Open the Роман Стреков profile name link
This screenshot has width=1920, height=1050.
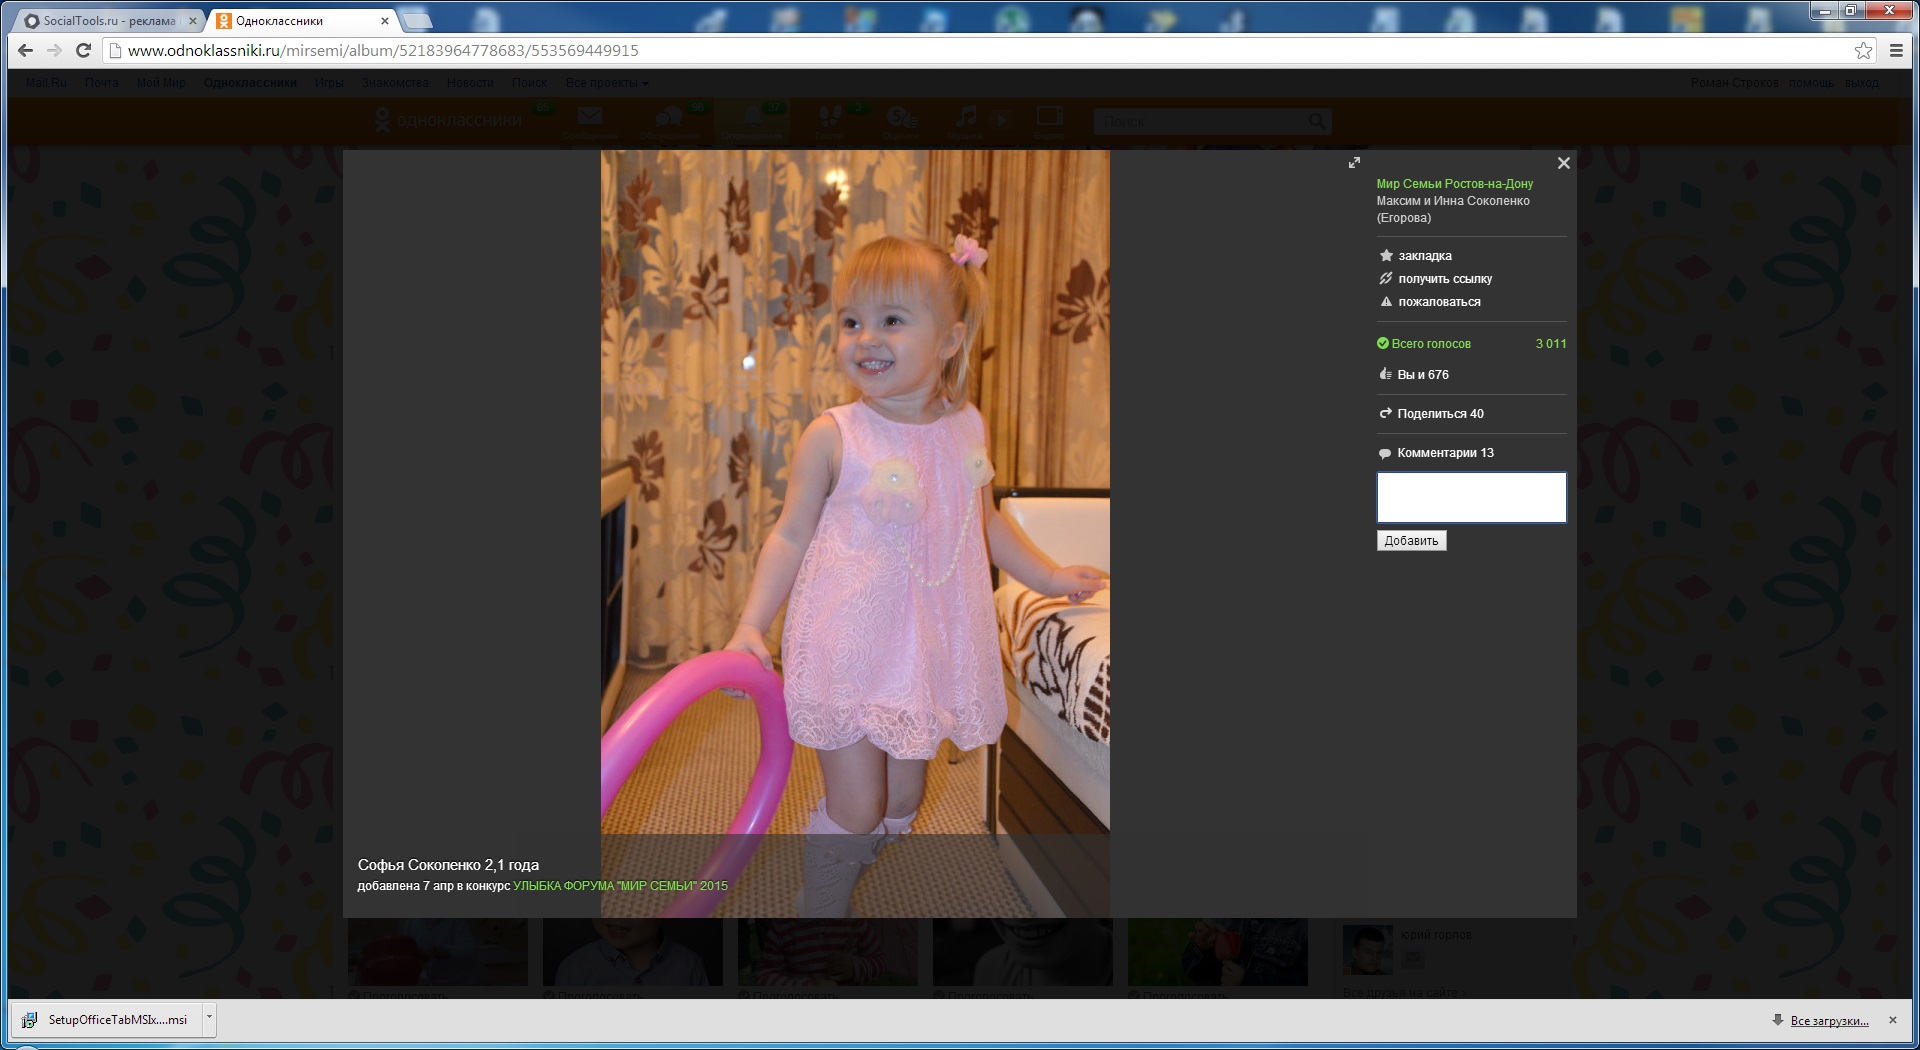click(x=1735, y=83)
